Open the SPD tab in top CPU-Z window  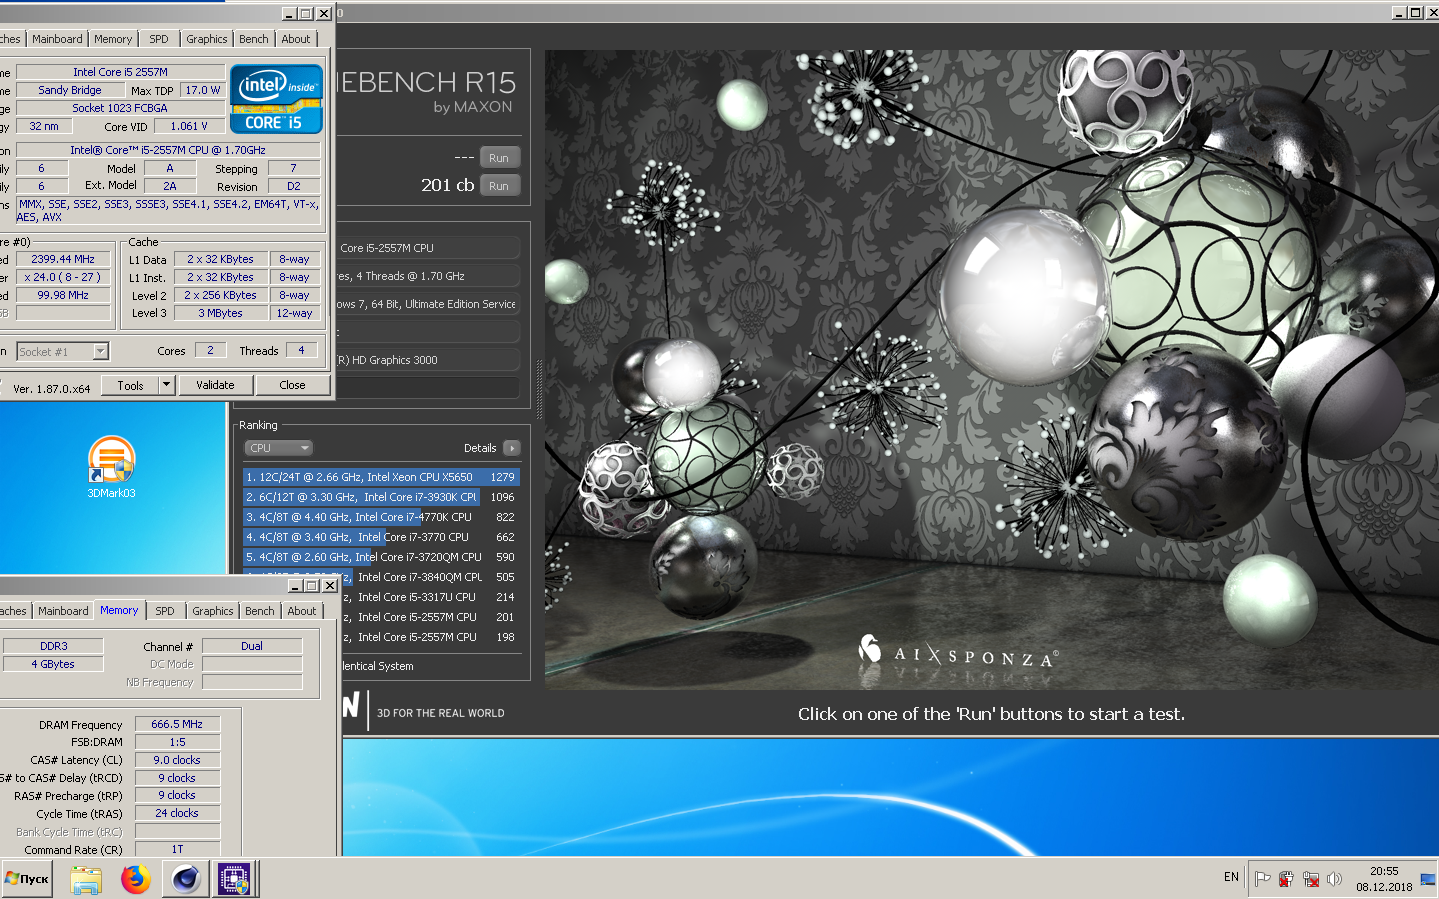159,39
